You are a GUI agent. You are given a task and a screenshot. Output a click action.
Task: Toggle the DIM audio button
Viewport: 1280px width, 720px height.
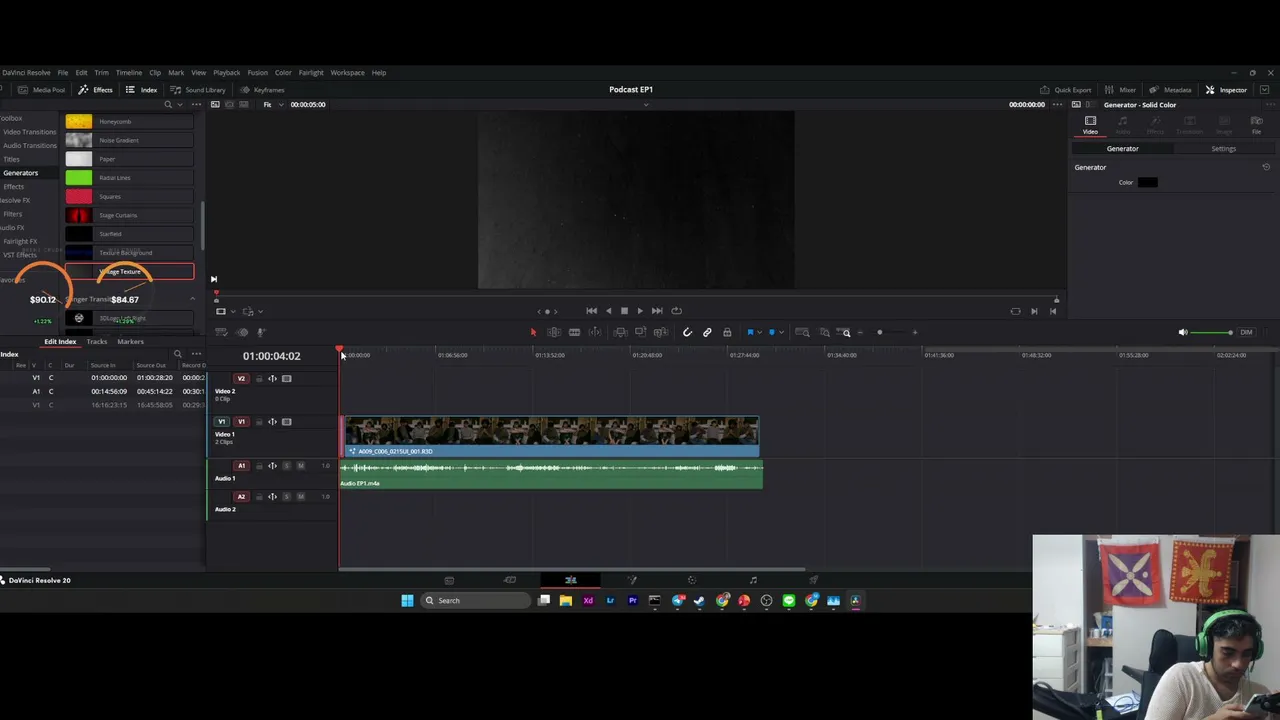1246,332
